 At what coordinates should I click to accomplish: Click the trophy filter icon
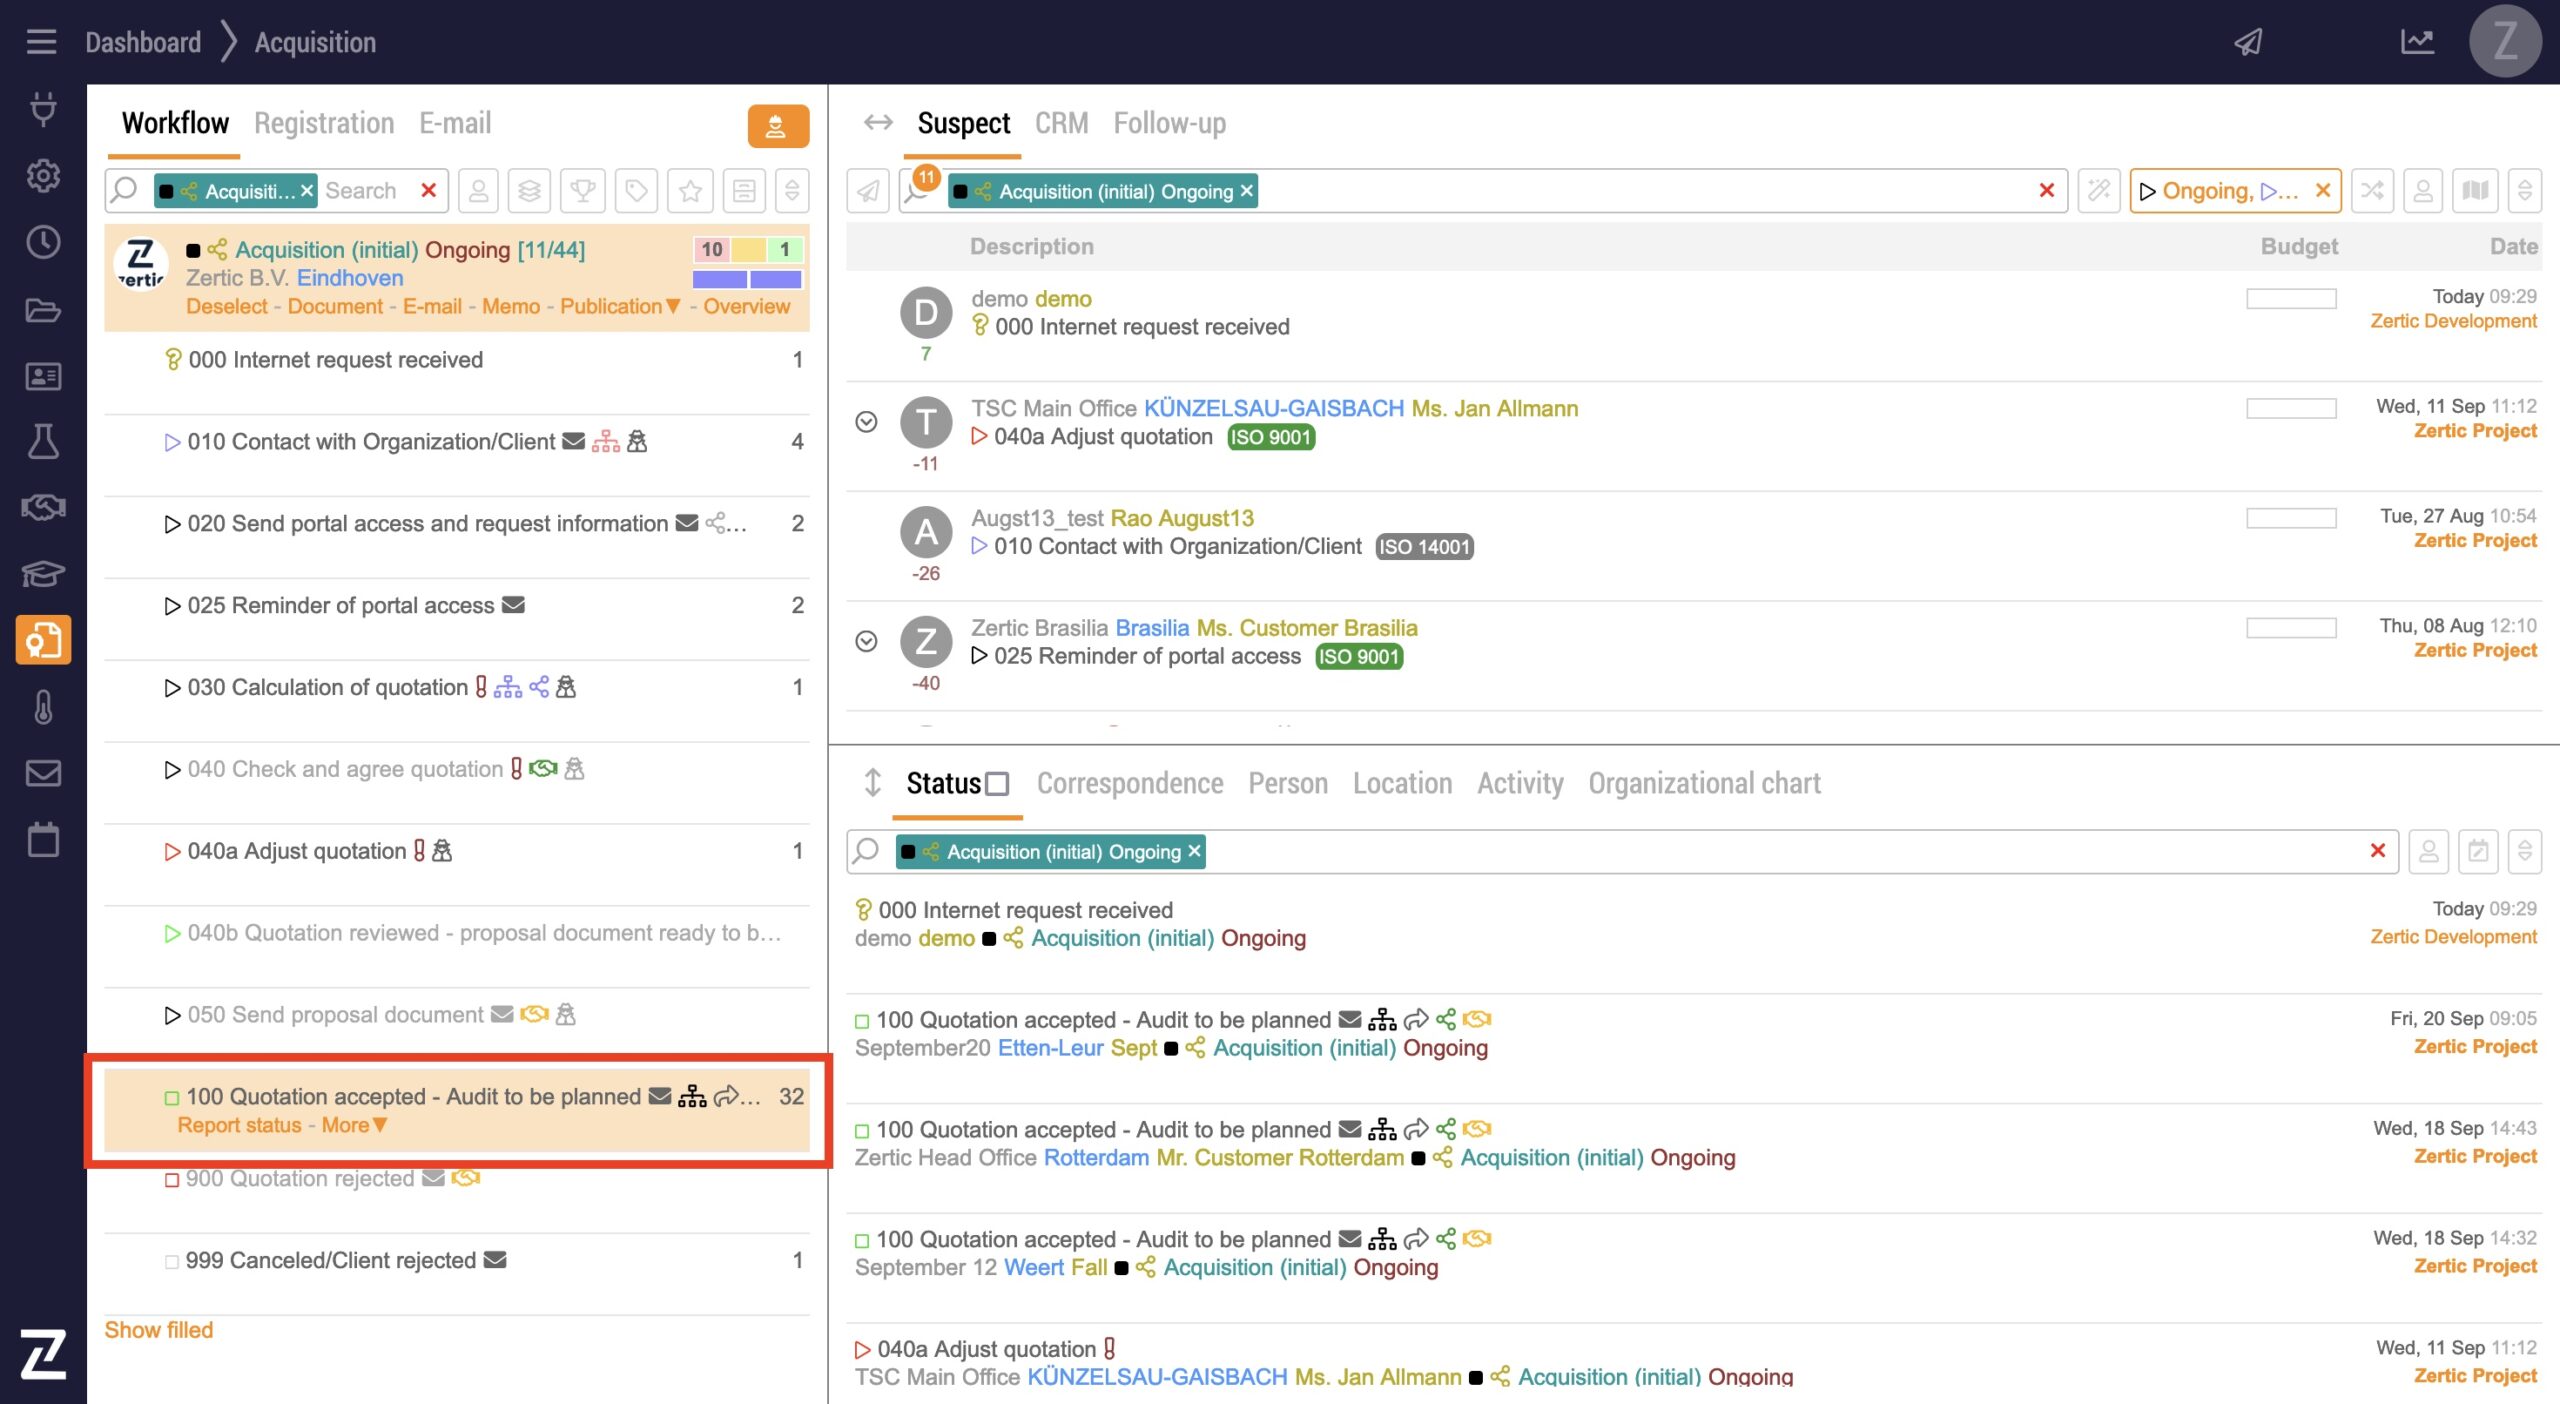pos(583,190)
